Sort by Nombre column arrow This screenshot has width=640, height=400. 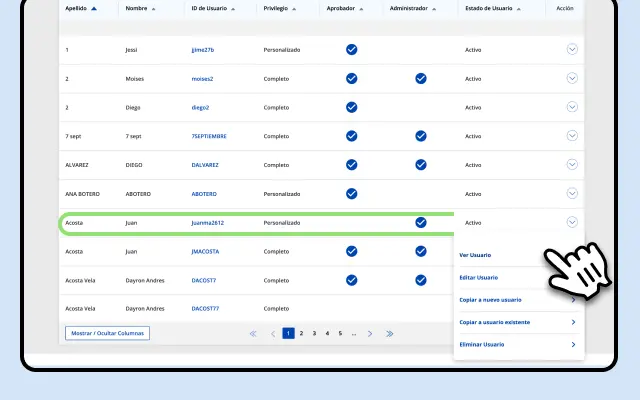click(153, 9)
